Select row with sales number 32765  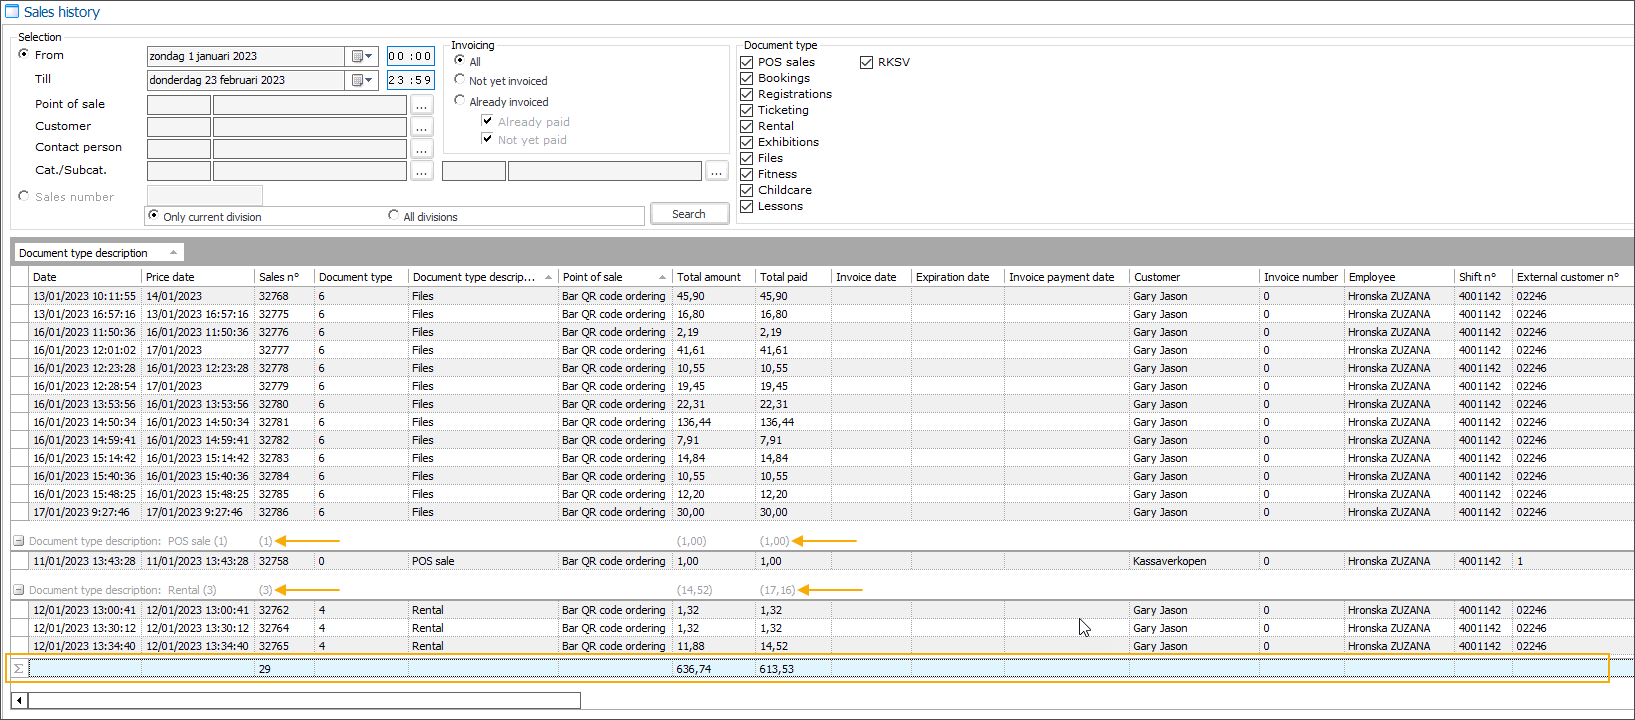[822, 646]
